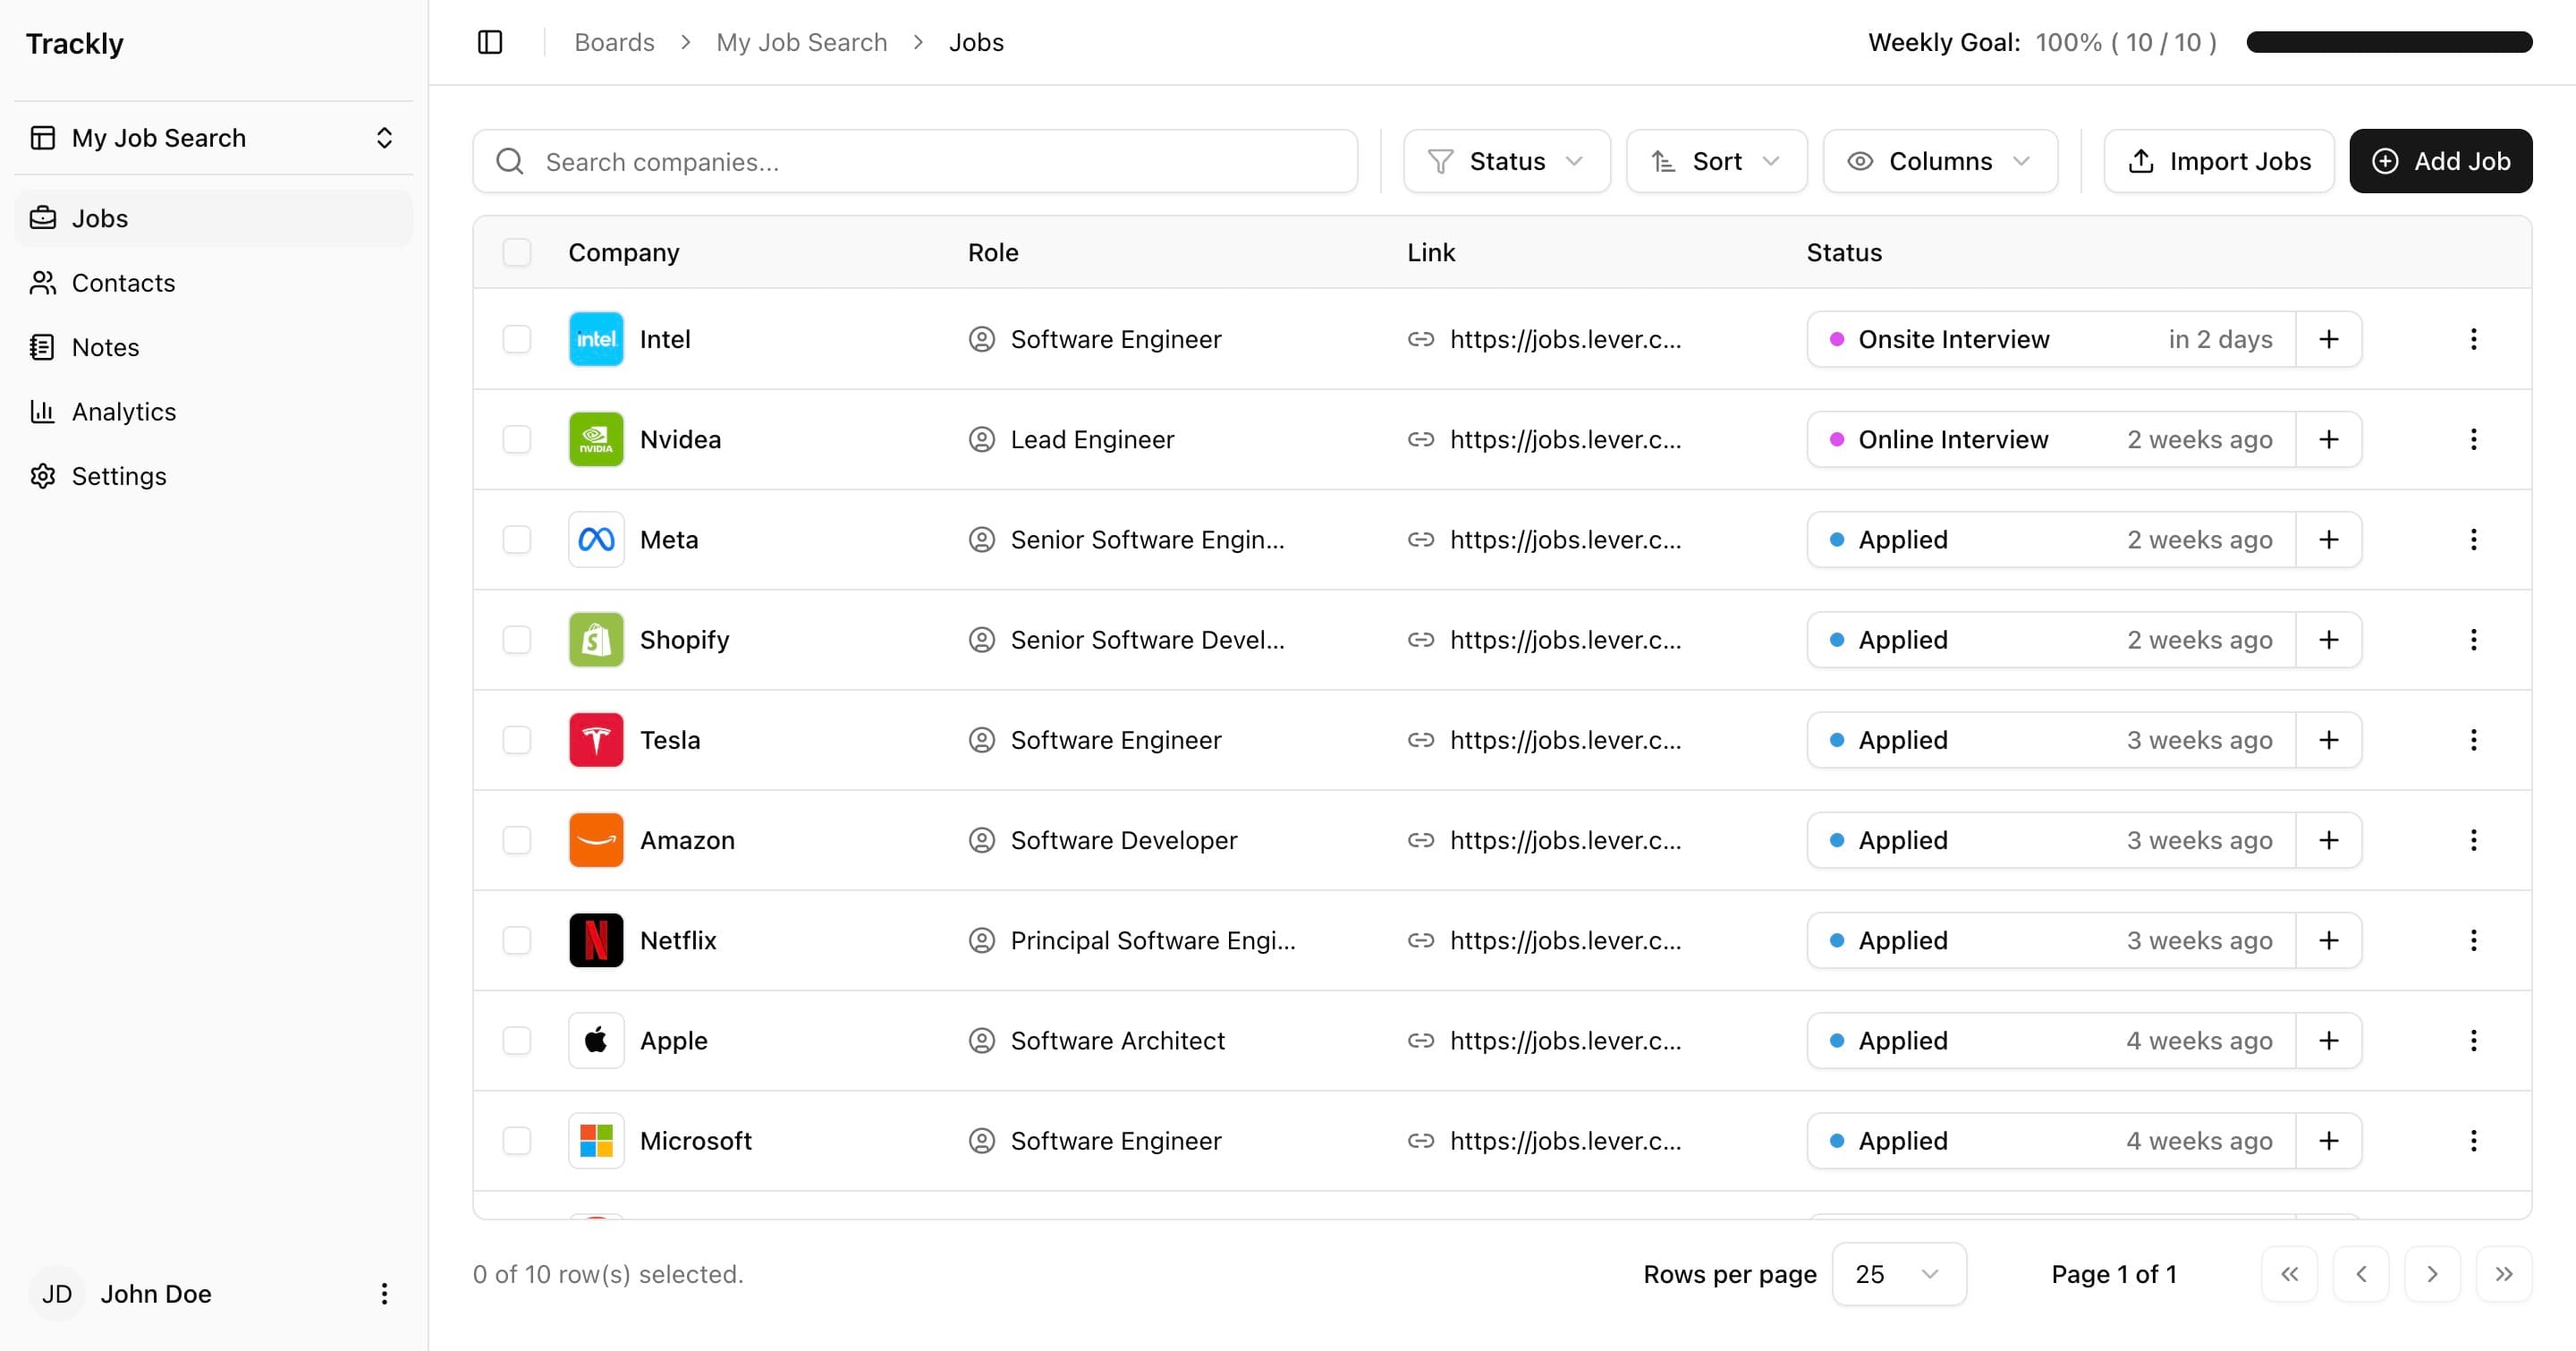Viewport: 2576px width, 1351px height.
Task: Expand the My Job Search board switcher
Action: pos(214,138)
